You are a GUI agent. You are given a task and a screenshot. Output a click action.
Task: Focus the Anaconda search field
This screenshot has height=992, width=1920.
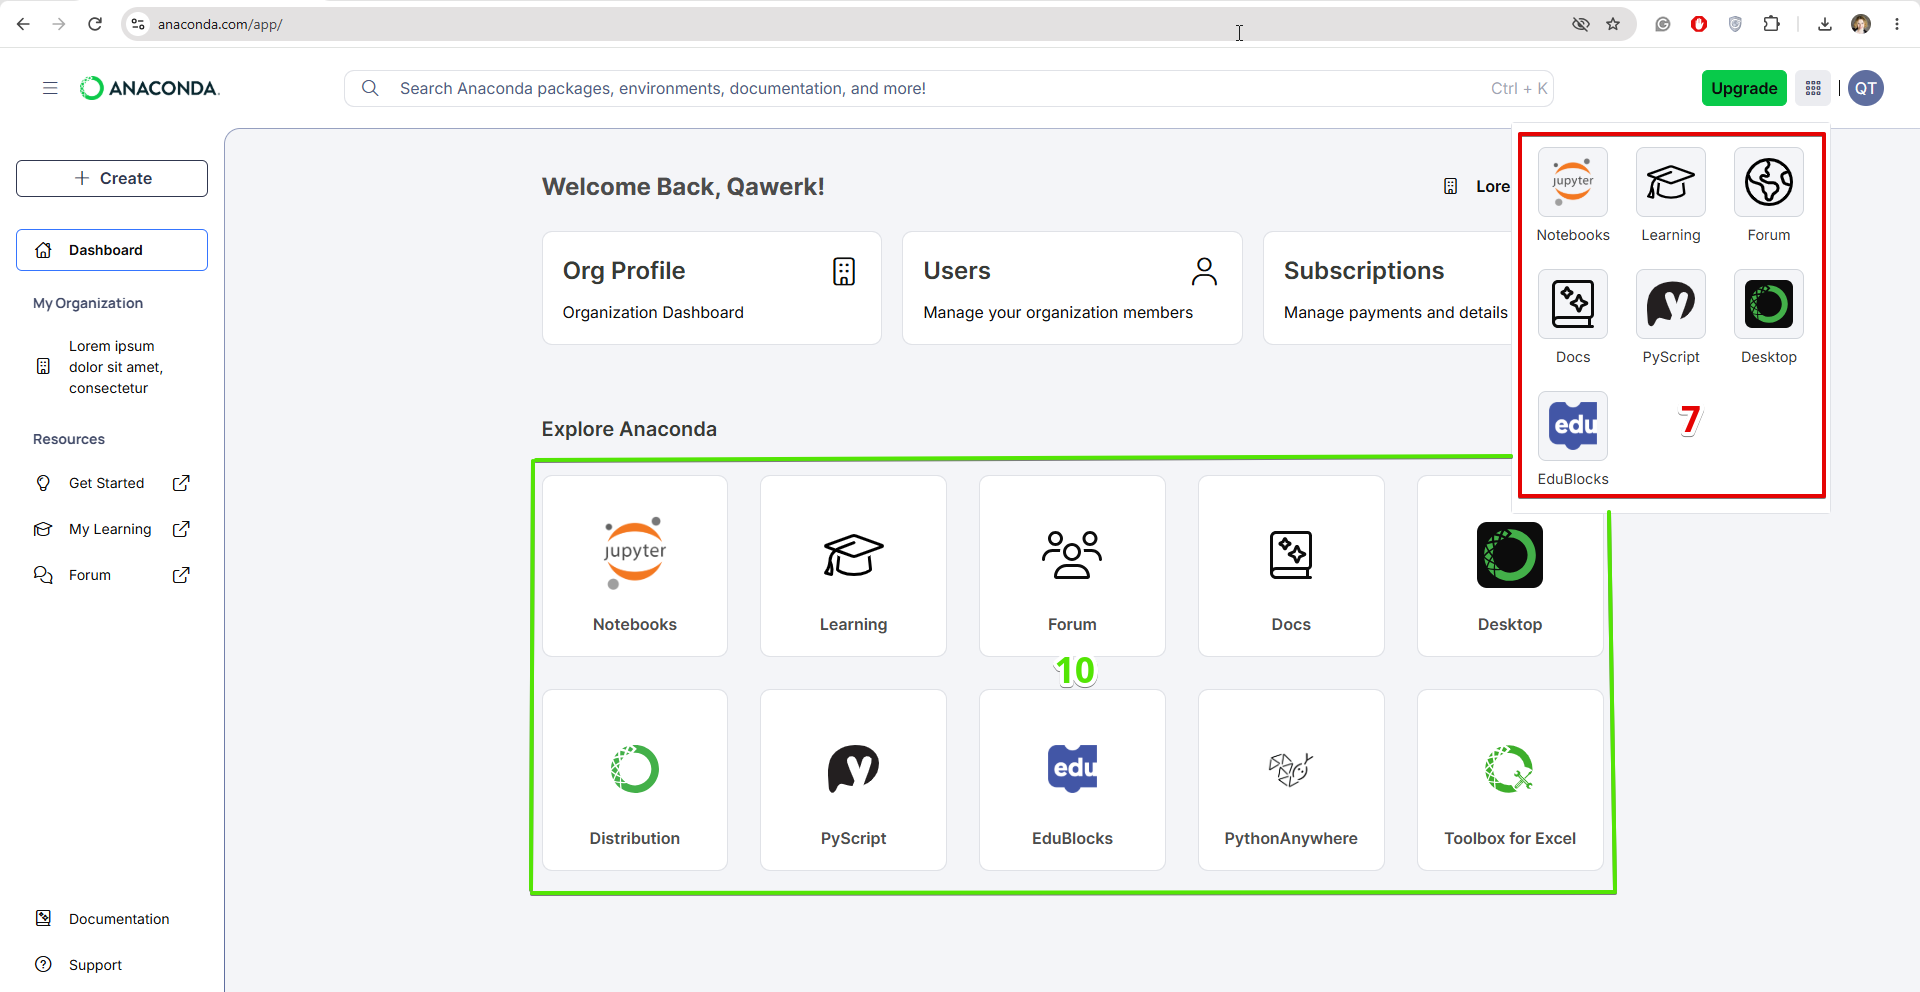[948, 88]
